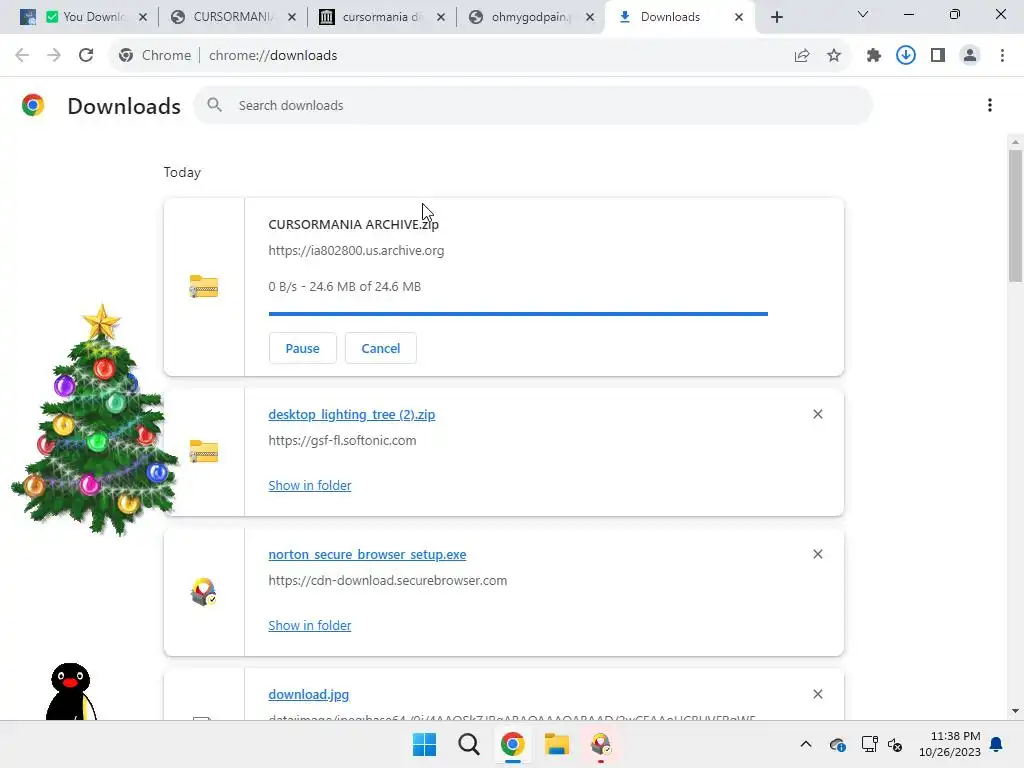The height and width of the screenshot is (768, 1024).
Task: Switch to the ohmygodpain tab
Action: click(x=530, y=17)
